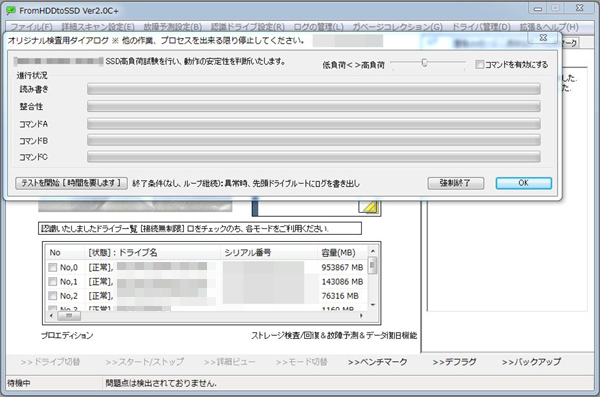Open the 詳細スキャン設定(E) menu
Image resolution: width=600 pixels, height=397 pixels.
[98, 27]
